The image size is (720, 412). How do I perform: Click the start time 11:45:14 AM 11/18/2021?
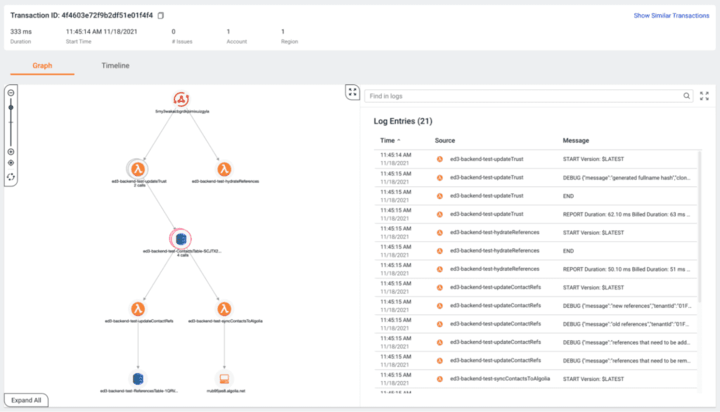coord(101,32)
